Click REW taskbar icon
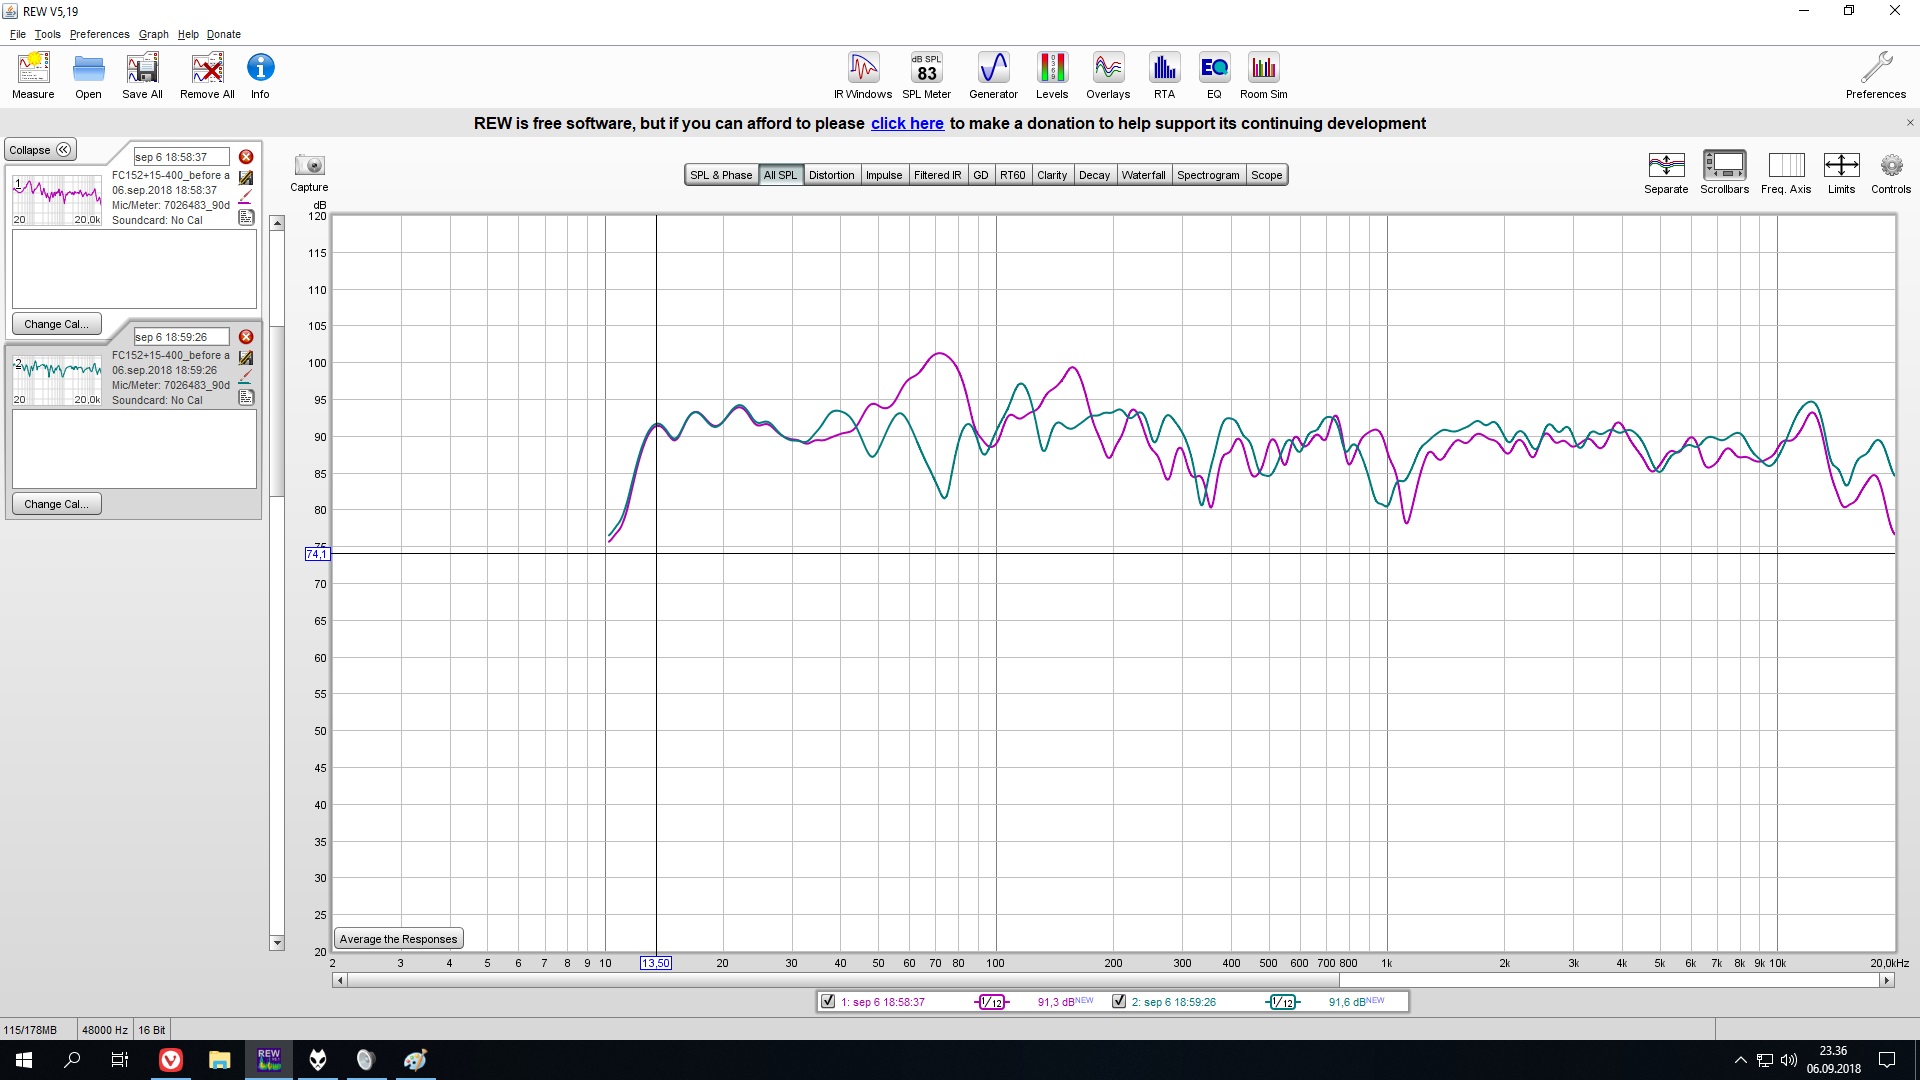1920x1080 pixels. [269, 1060]
